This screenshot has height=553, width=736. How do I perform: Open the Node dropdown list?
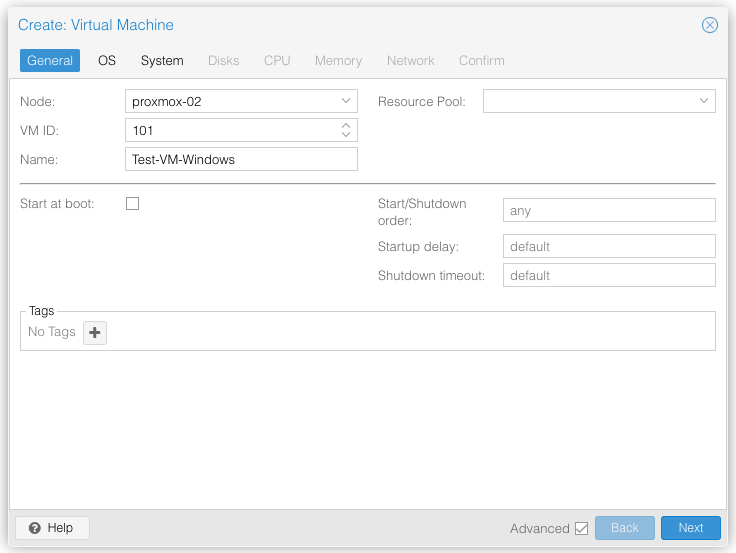click(346, 101)
